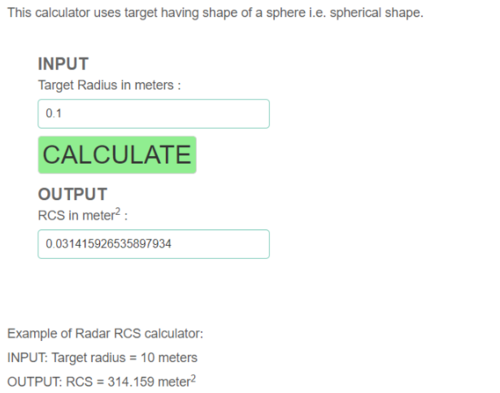Image resolution: width=500 pixels, height=393 pixels.
Task: Click the 'INPUT: Target radius = 10 meters' line
Action: [102, 358]
